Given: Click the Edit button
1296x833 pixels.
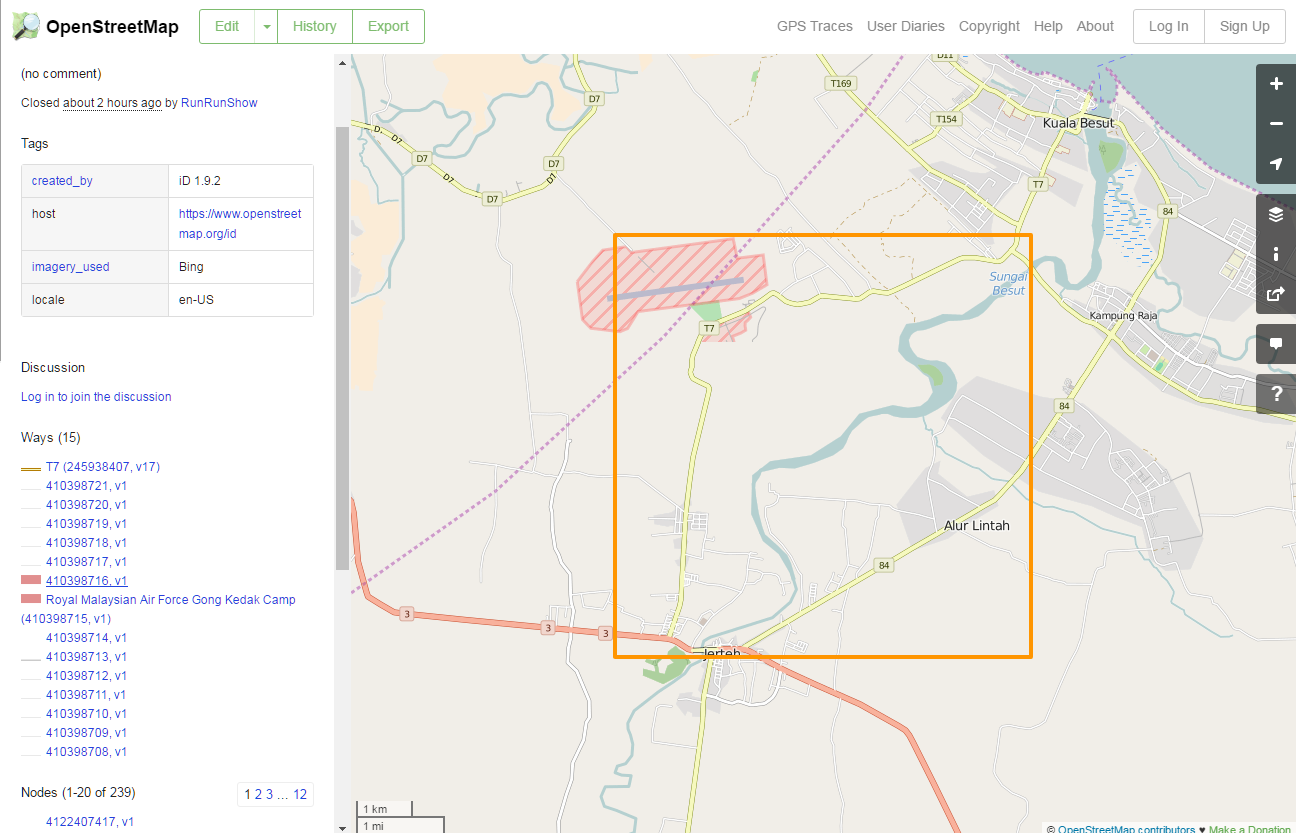Looking at the screenshot, I should [227, 27].
